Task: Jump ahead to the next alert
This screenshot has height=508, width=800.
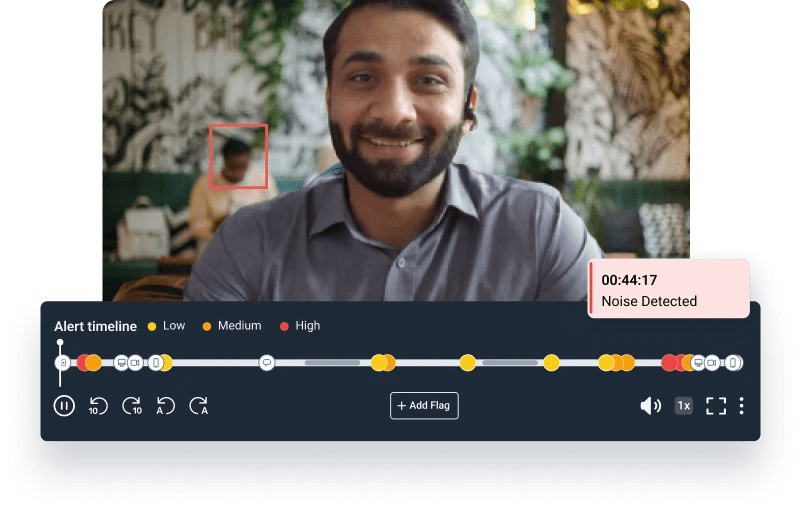Action: [199, 406]
